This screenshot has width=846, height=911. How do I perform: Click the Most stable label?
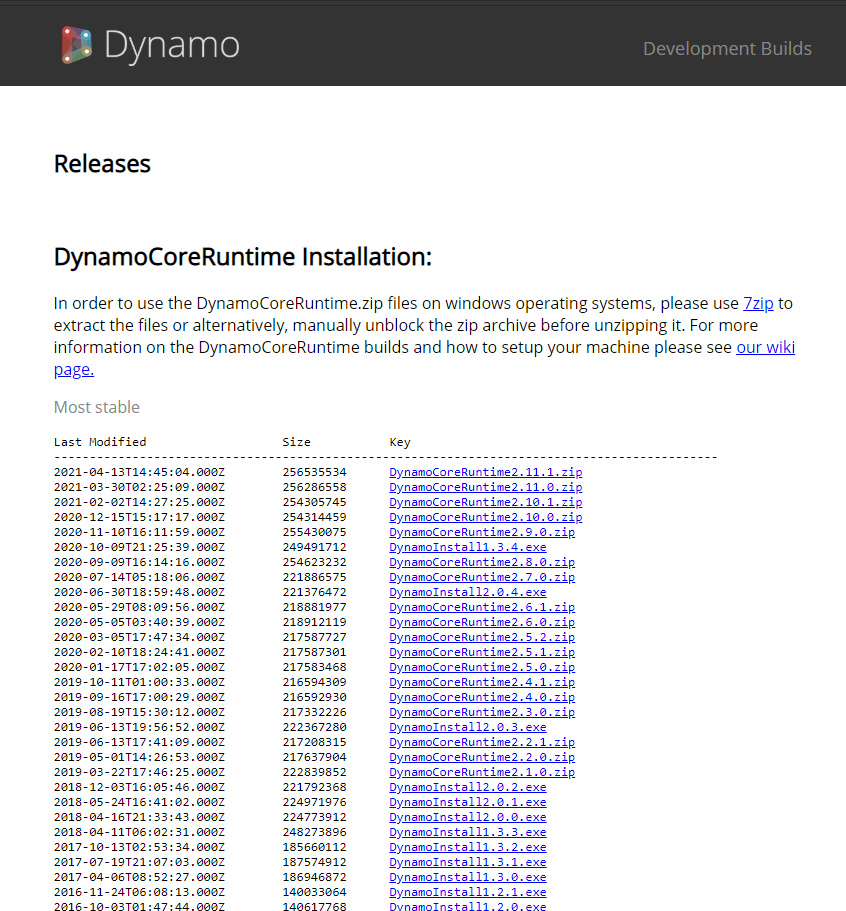96,407
